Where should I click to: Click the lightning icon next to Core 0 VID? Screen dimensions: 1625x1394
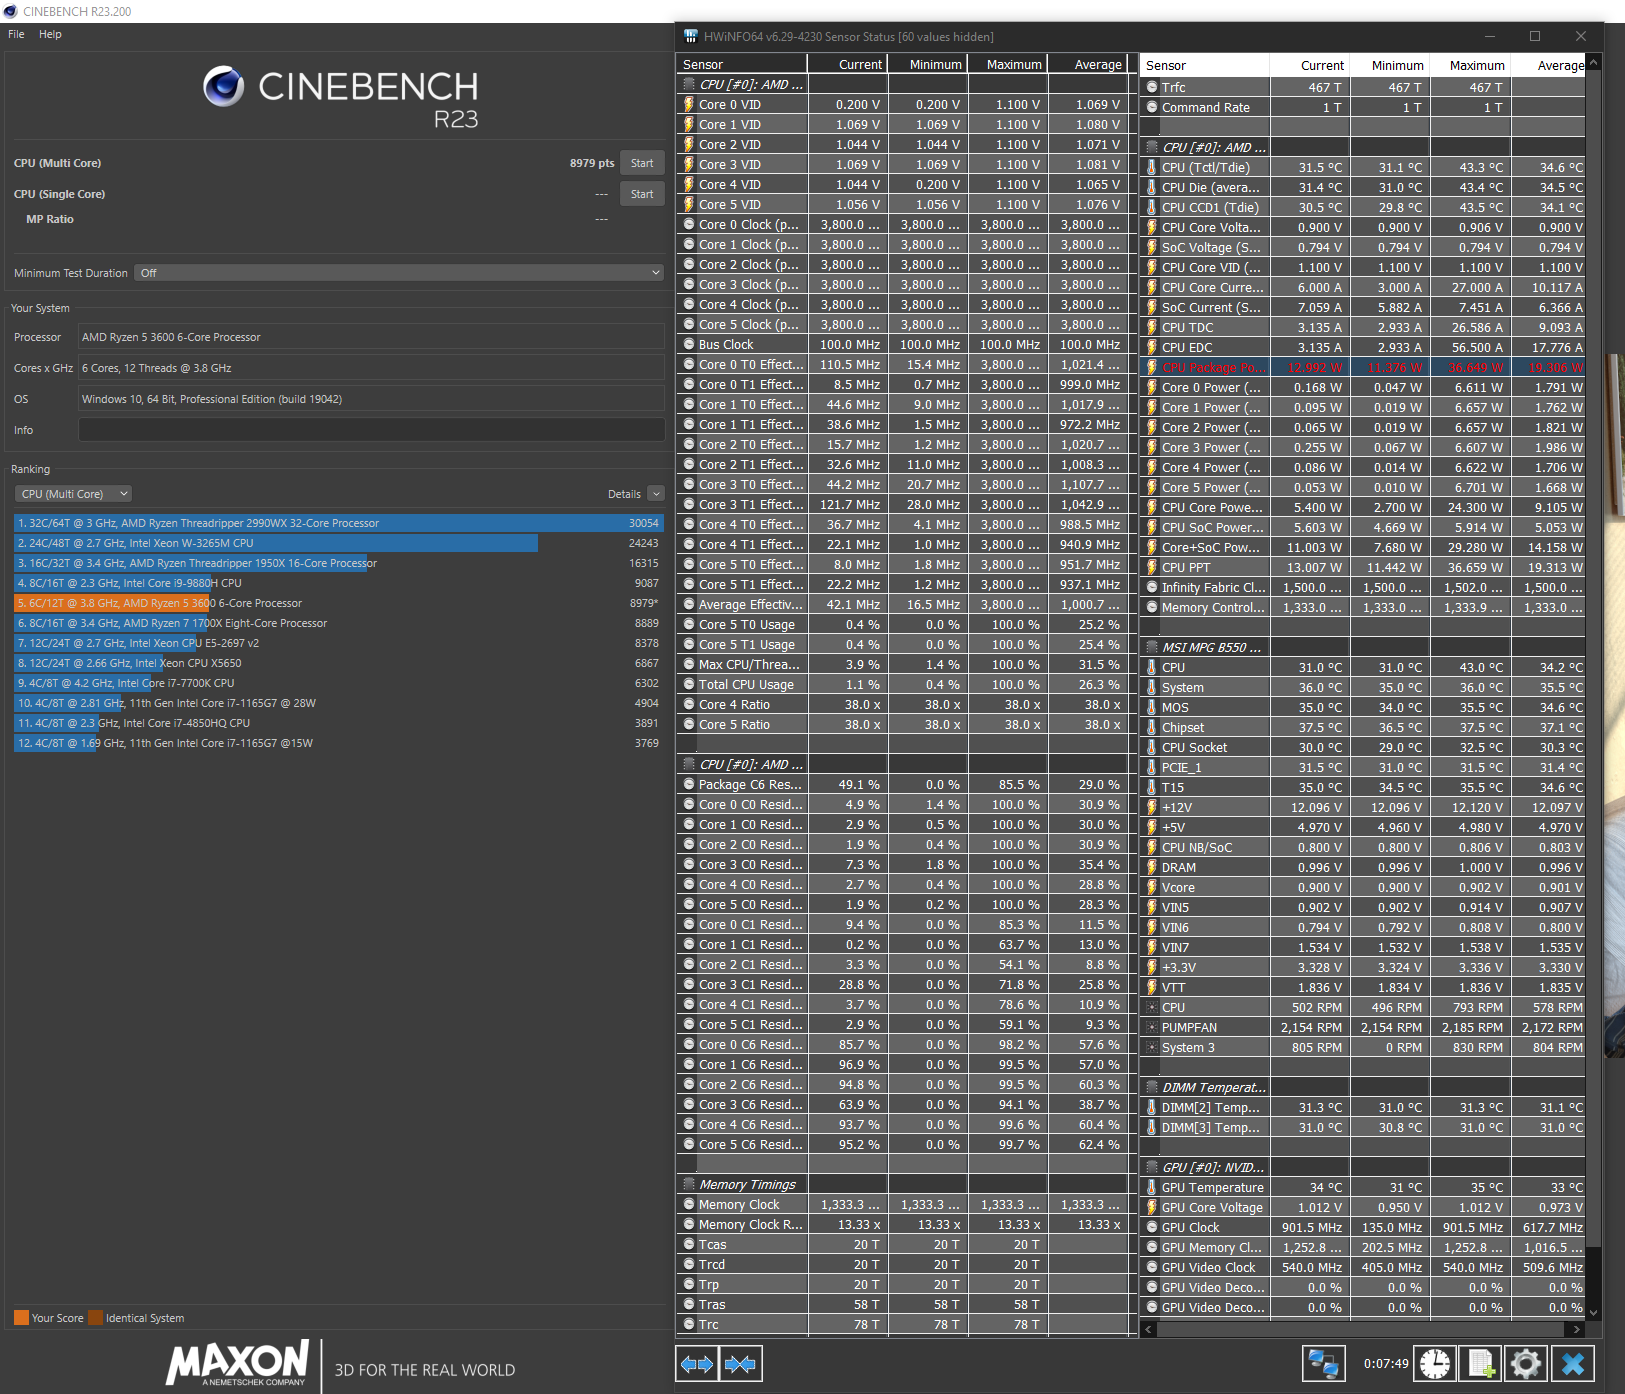tap(689, 104)
